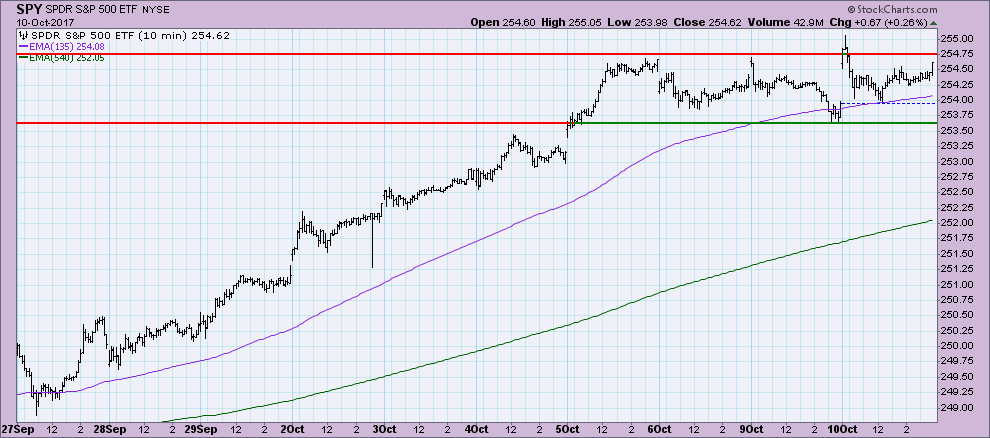
Task: Click the 10-Oct-2017 date label
Action: (x=43, y=22)
